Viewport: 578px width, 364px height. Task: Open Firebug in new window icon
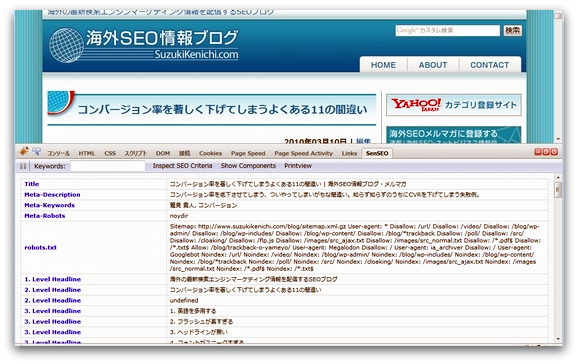(546, 152)
